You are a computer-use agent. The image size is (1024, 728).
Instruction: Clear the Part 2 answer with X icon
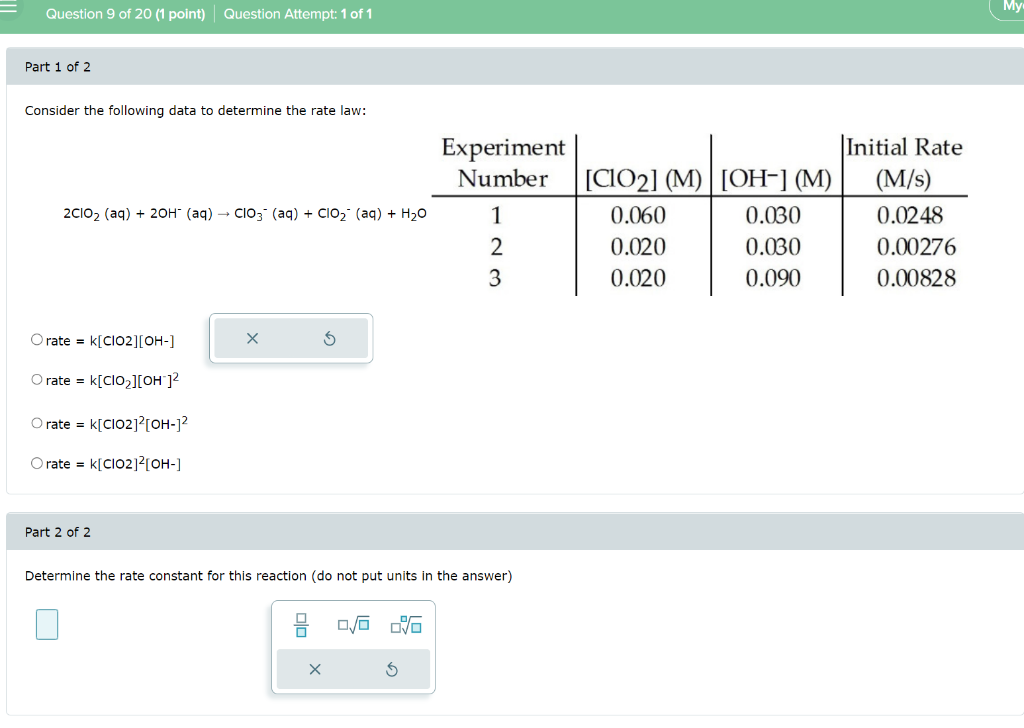coord(315,669)
